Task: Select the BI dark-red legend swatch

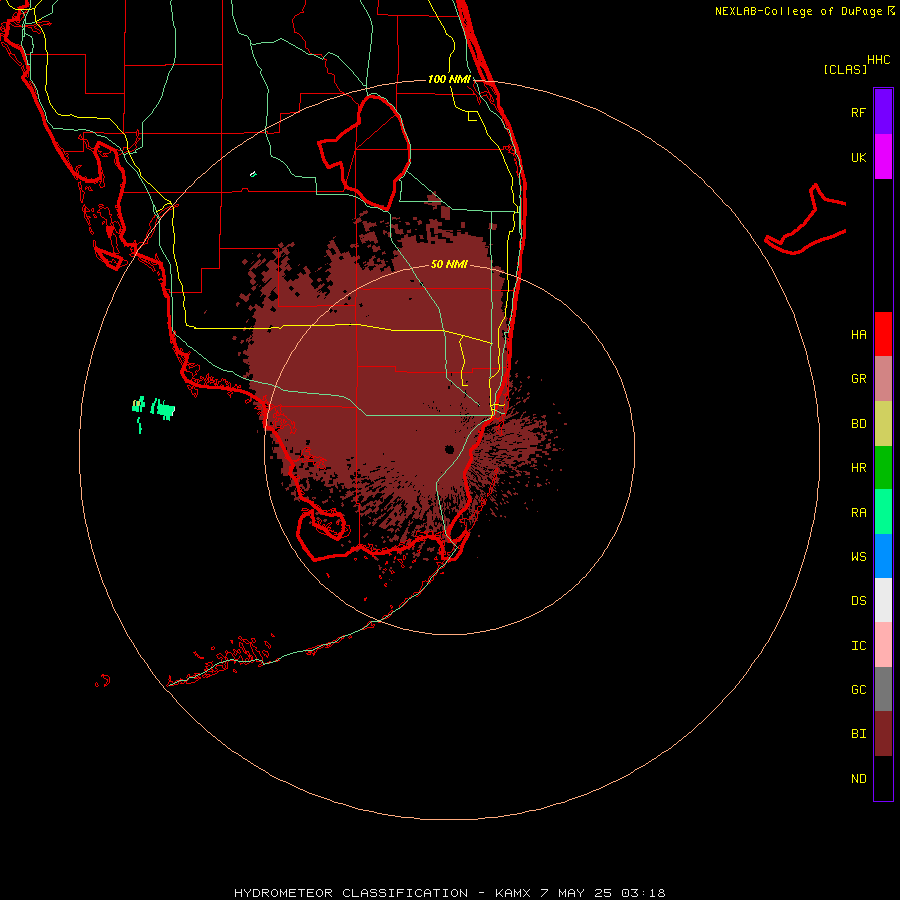Action: pyautogui.click(x=883, y=733)
